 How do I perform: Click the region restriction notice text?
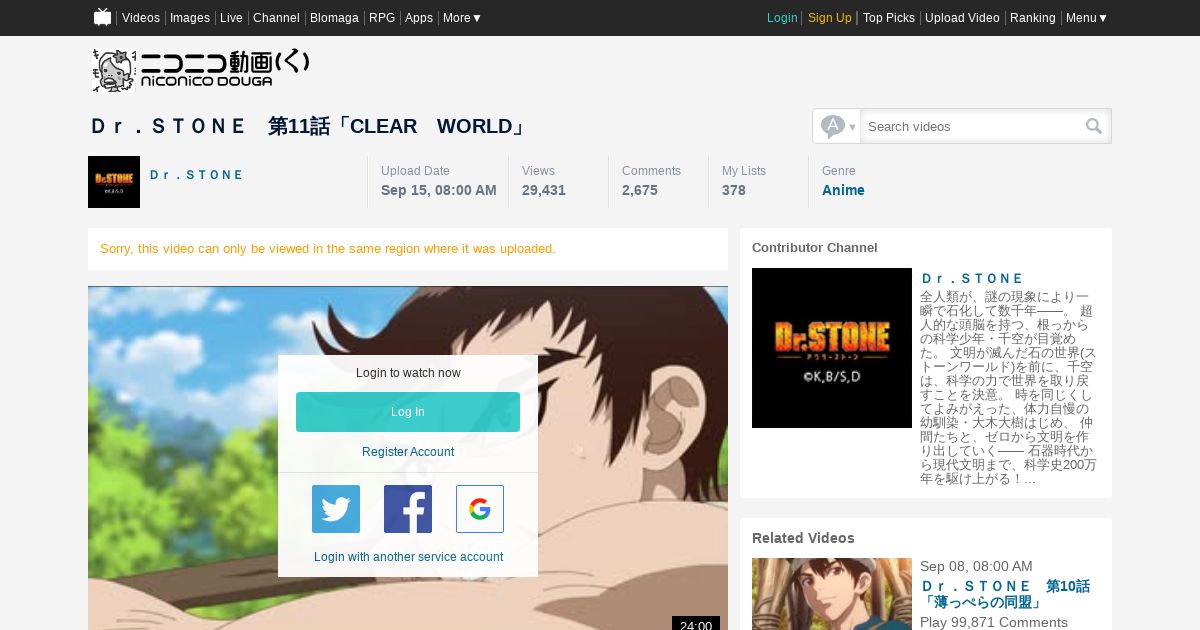coord(328,249)
